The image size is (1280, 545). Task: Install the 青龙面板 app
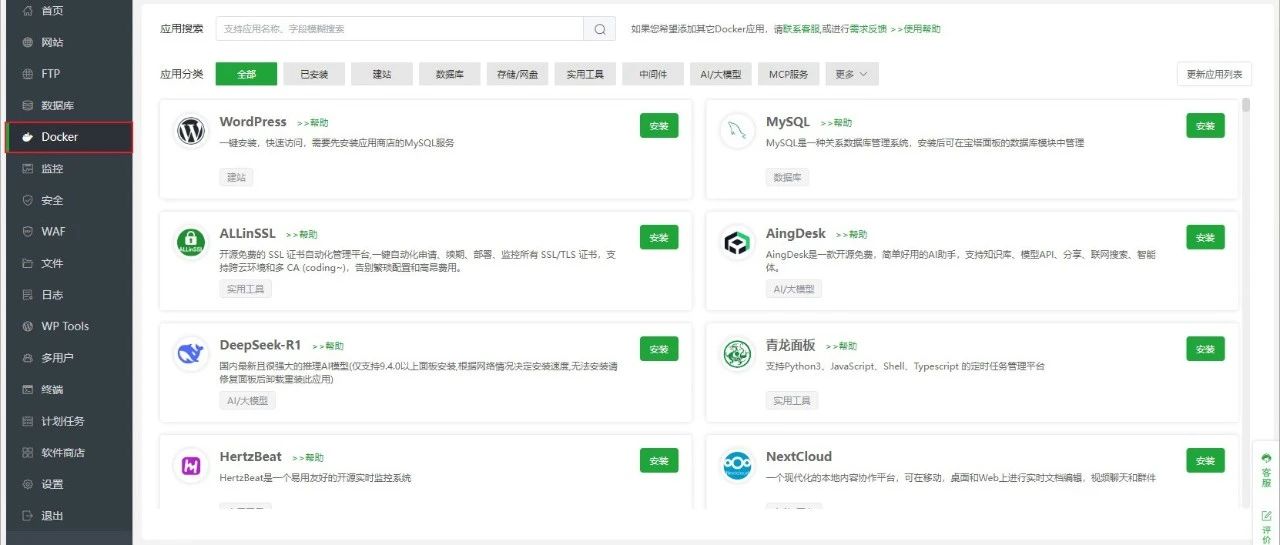pos(1205,349)
